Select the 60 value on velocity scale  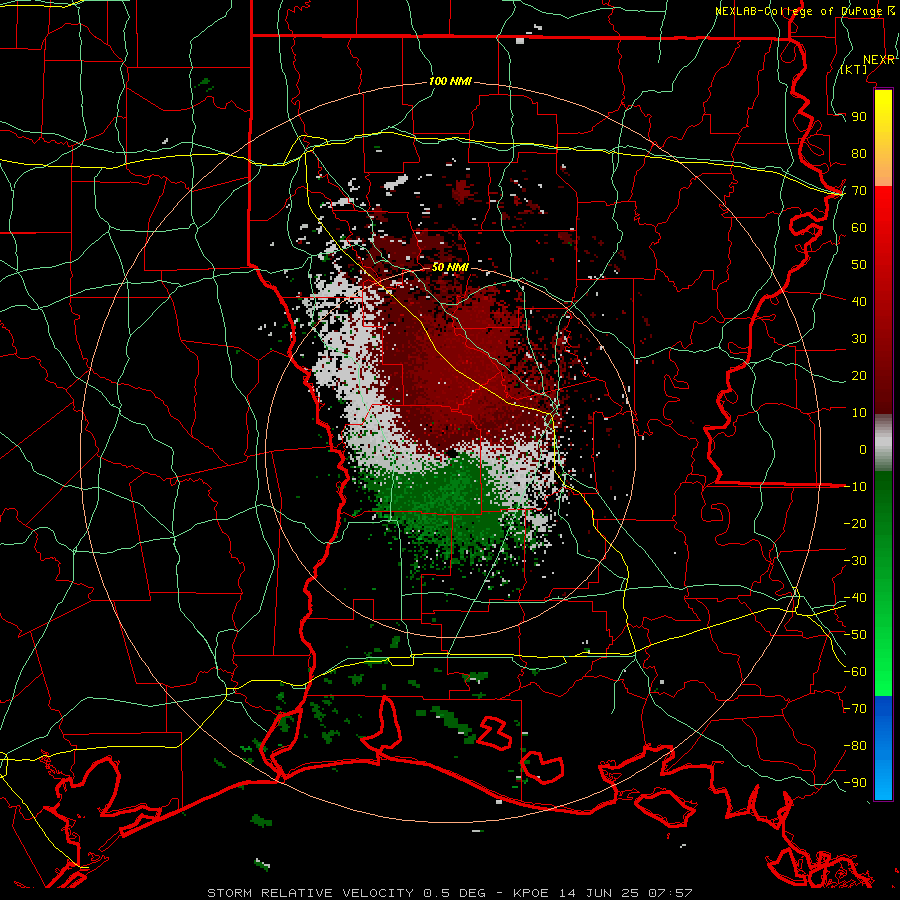click(859, 227)
